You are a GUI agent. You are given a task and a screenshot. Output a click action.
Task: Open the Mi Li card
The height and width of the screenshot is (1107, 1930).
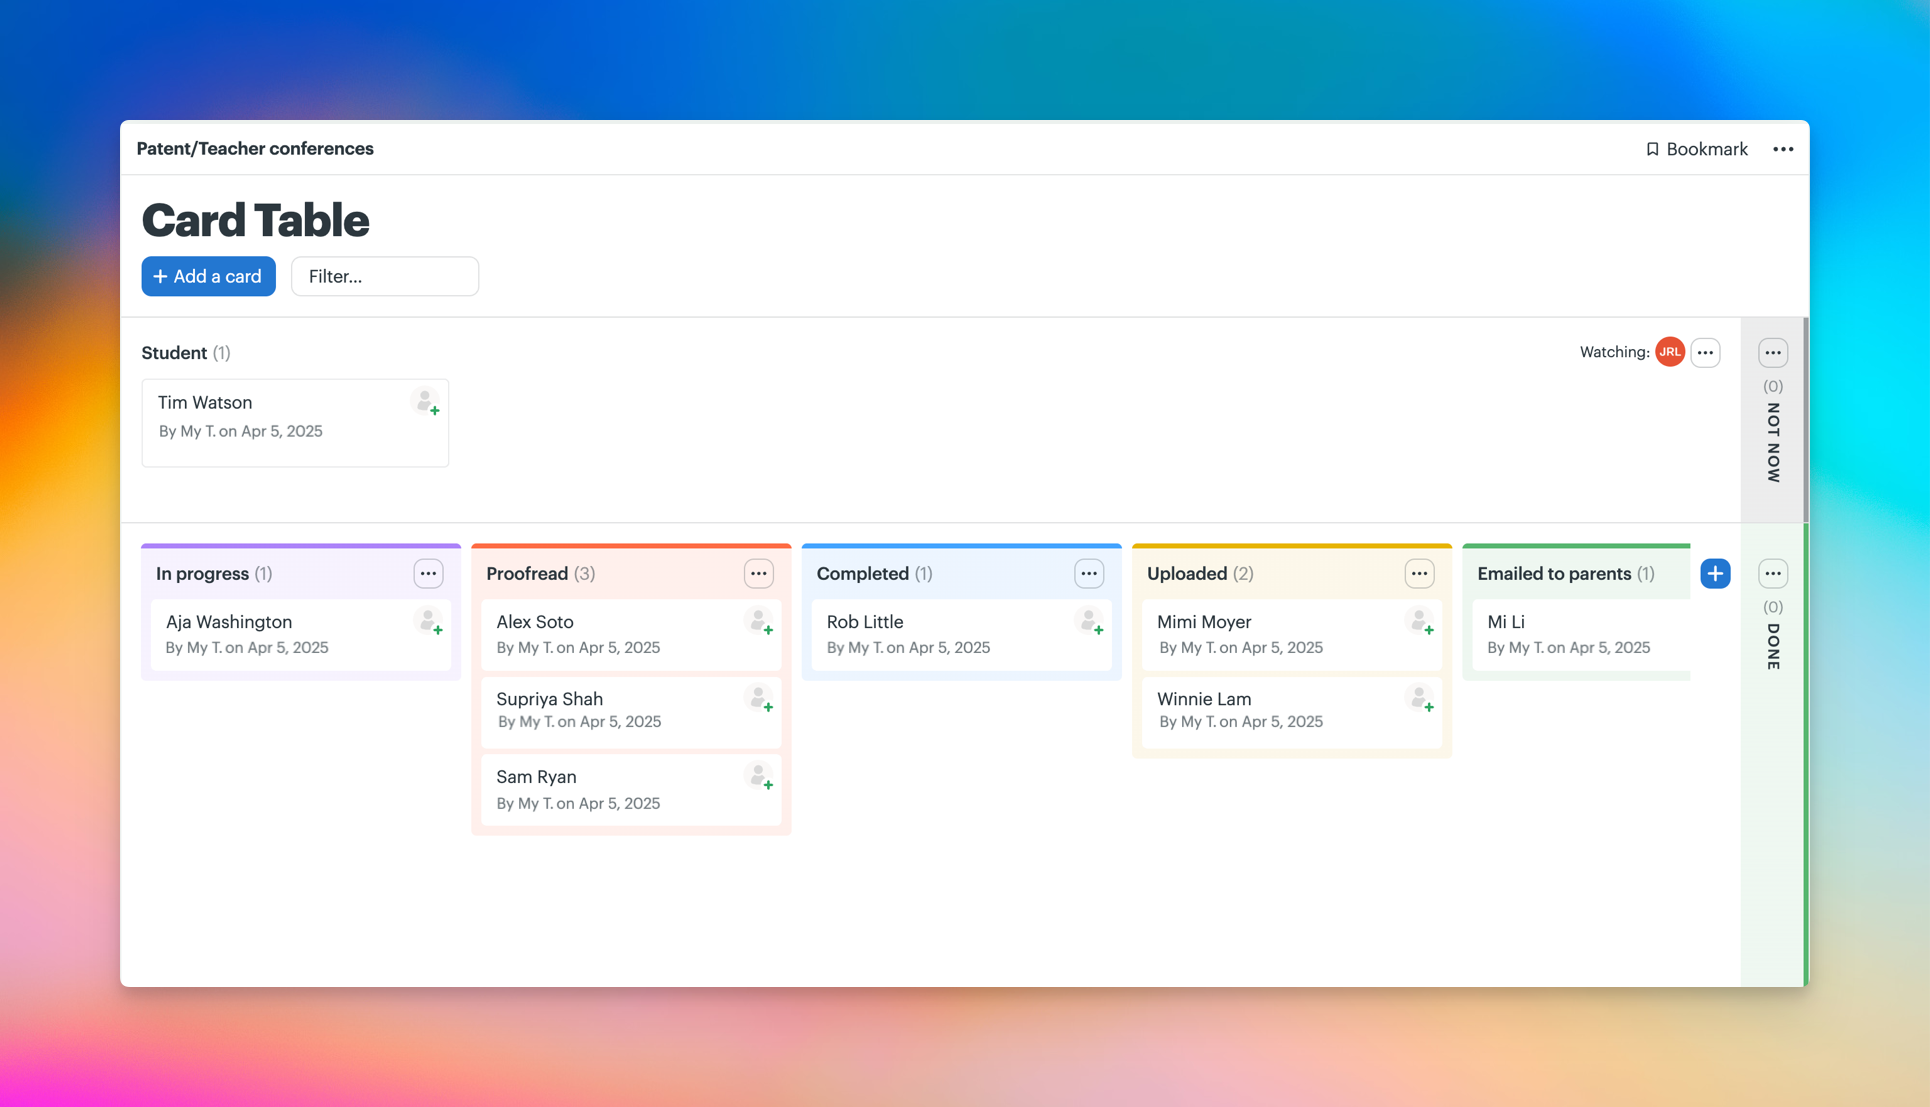pyautogui.click(x=1581, y=634)
